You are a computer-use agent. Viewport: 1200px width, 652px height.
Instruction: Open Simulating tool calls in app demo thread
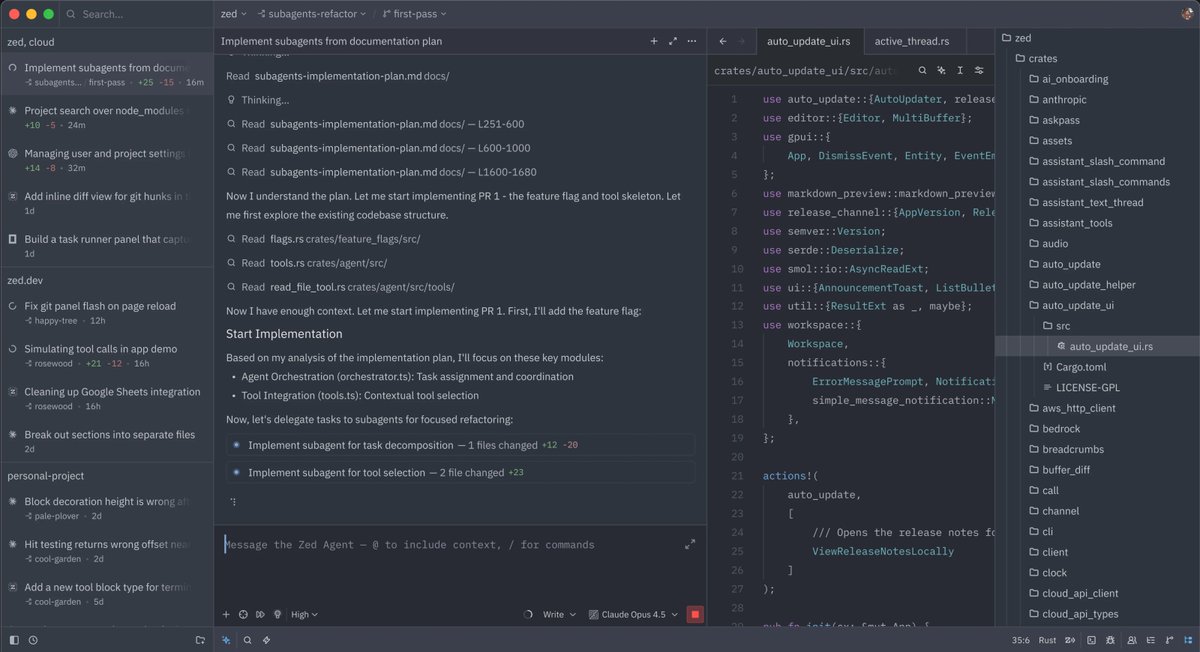pyautogui.click(x=106, y=356)
